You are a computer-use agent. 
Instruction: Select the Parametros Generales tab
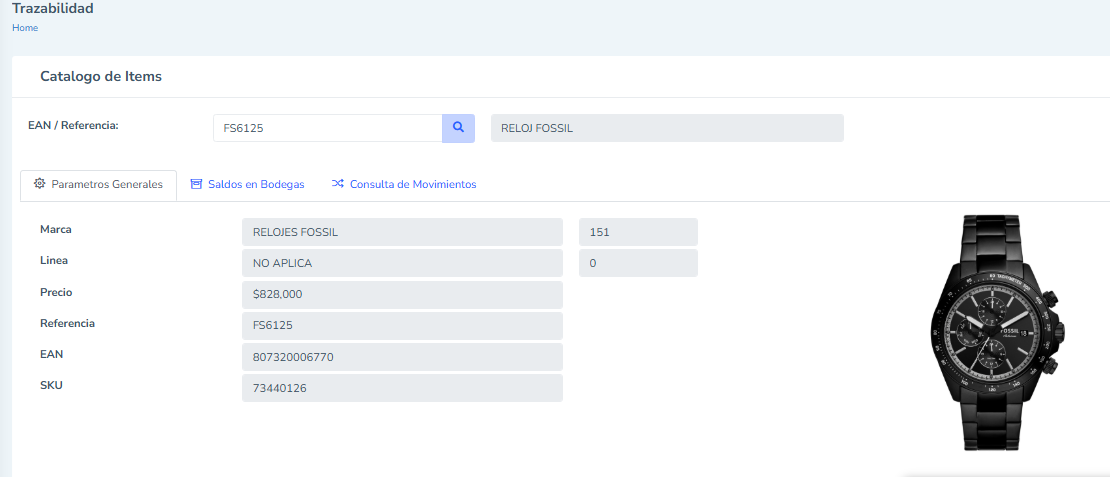(106, 185)
